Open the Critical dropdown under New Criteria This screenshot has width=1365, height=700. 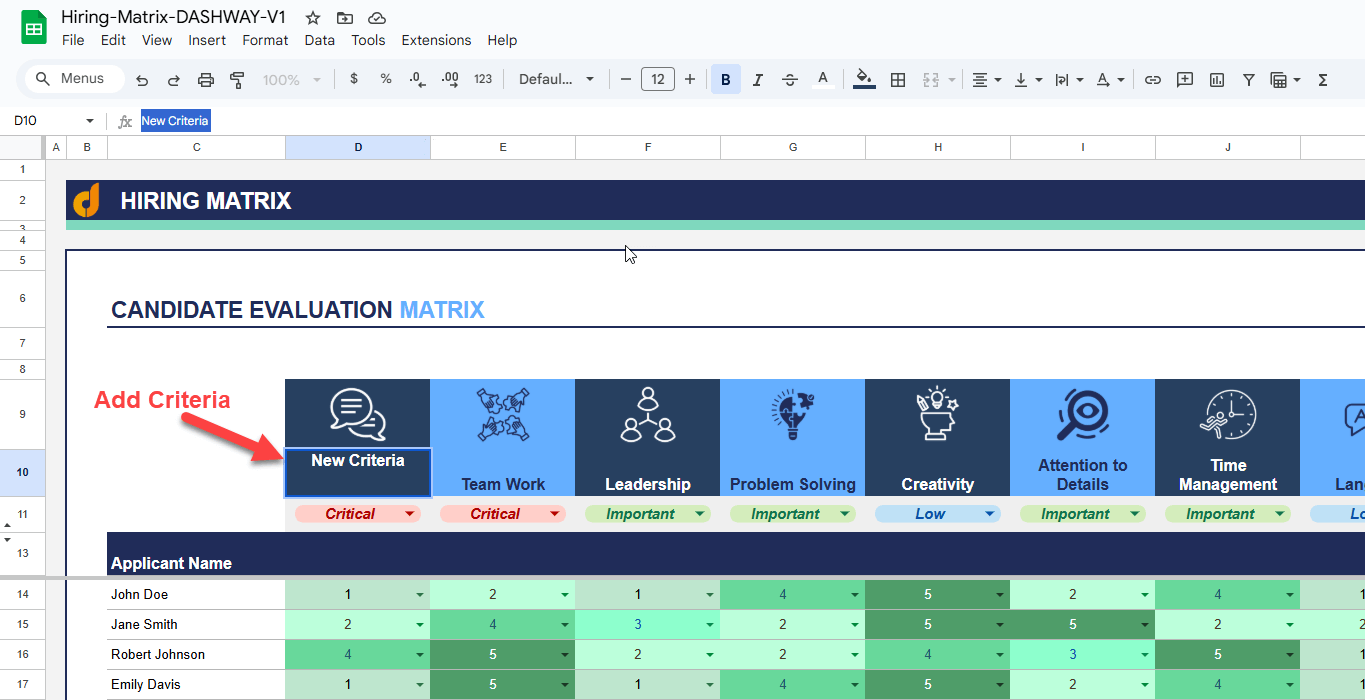pos(358,514)
